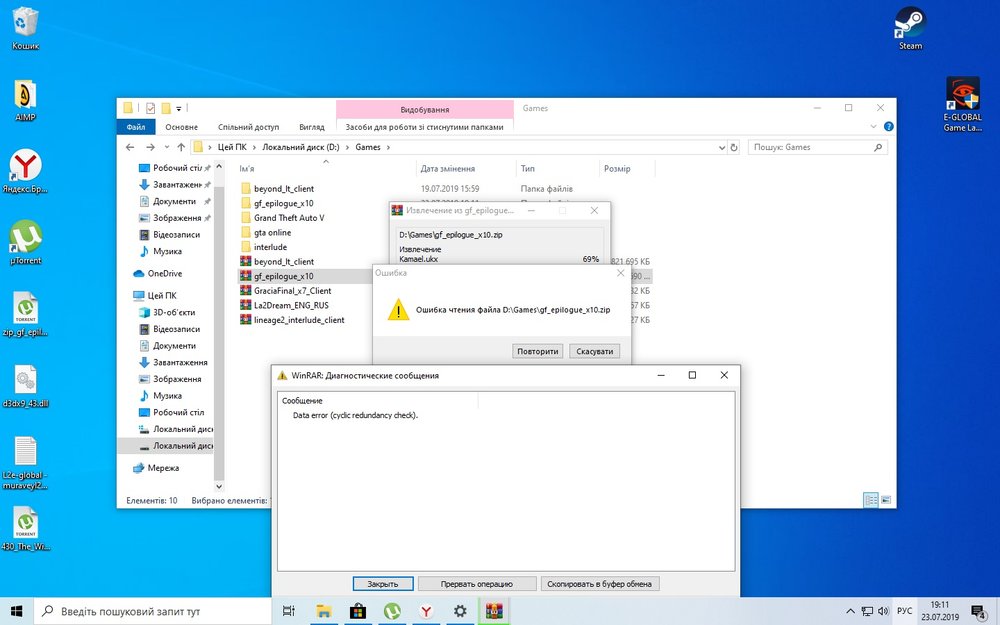Screen dimensions: 1000x625
Task: Click the Повторити button in the error dialog
Action: (x=538, y=351)
